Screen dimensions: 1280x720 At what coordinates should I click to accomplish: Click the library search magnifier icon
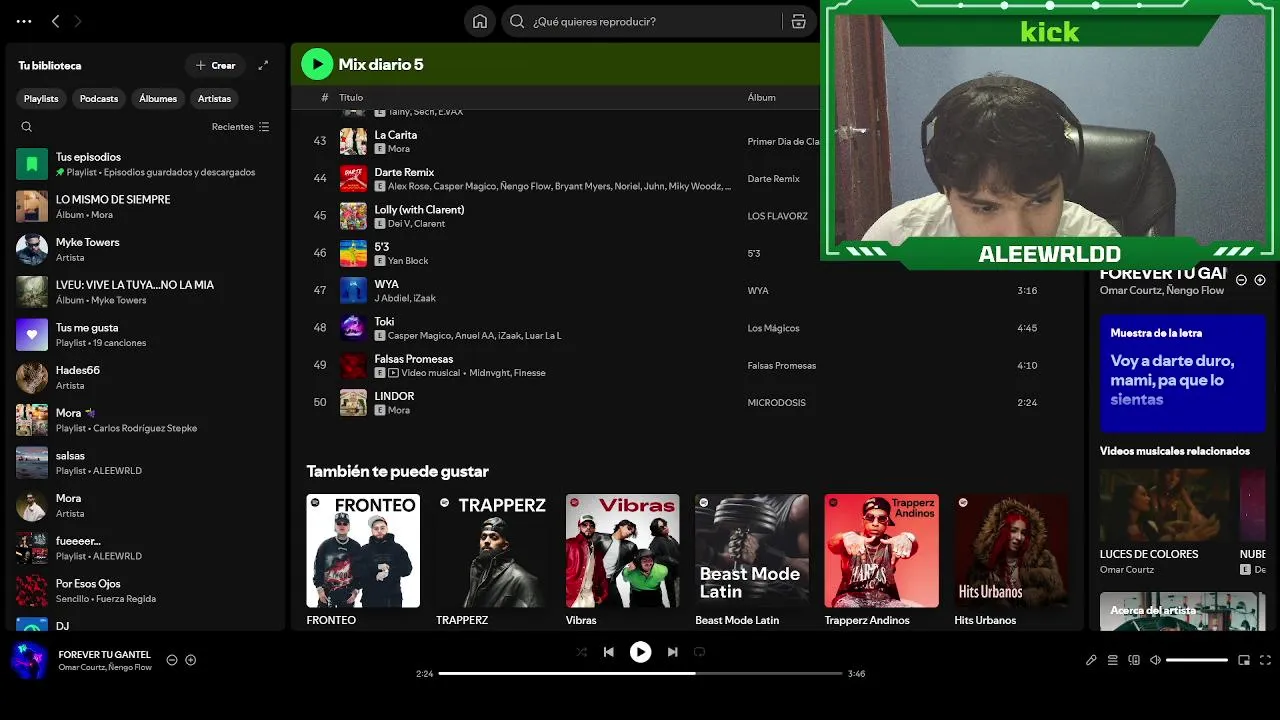pyautogui.click(x=27, y=127)
